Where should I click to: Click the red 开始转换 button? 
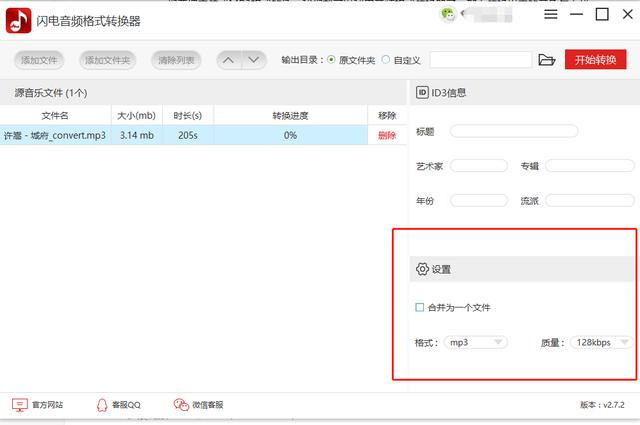click(x=596, y=60)
